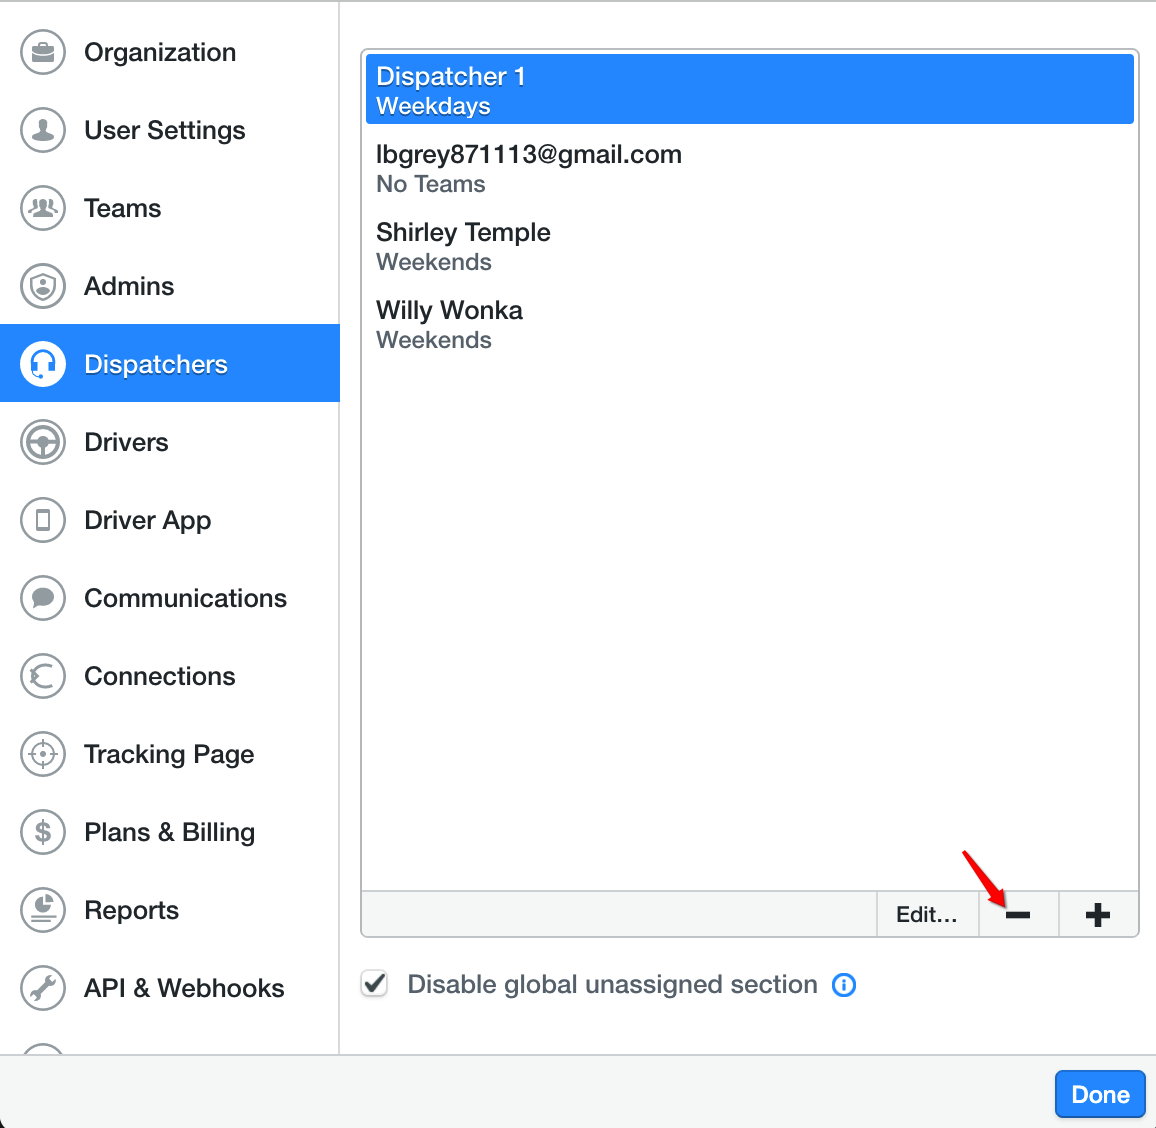
Task: Toggle Disable global unassigned section checkbox
Action: [375, 983]
